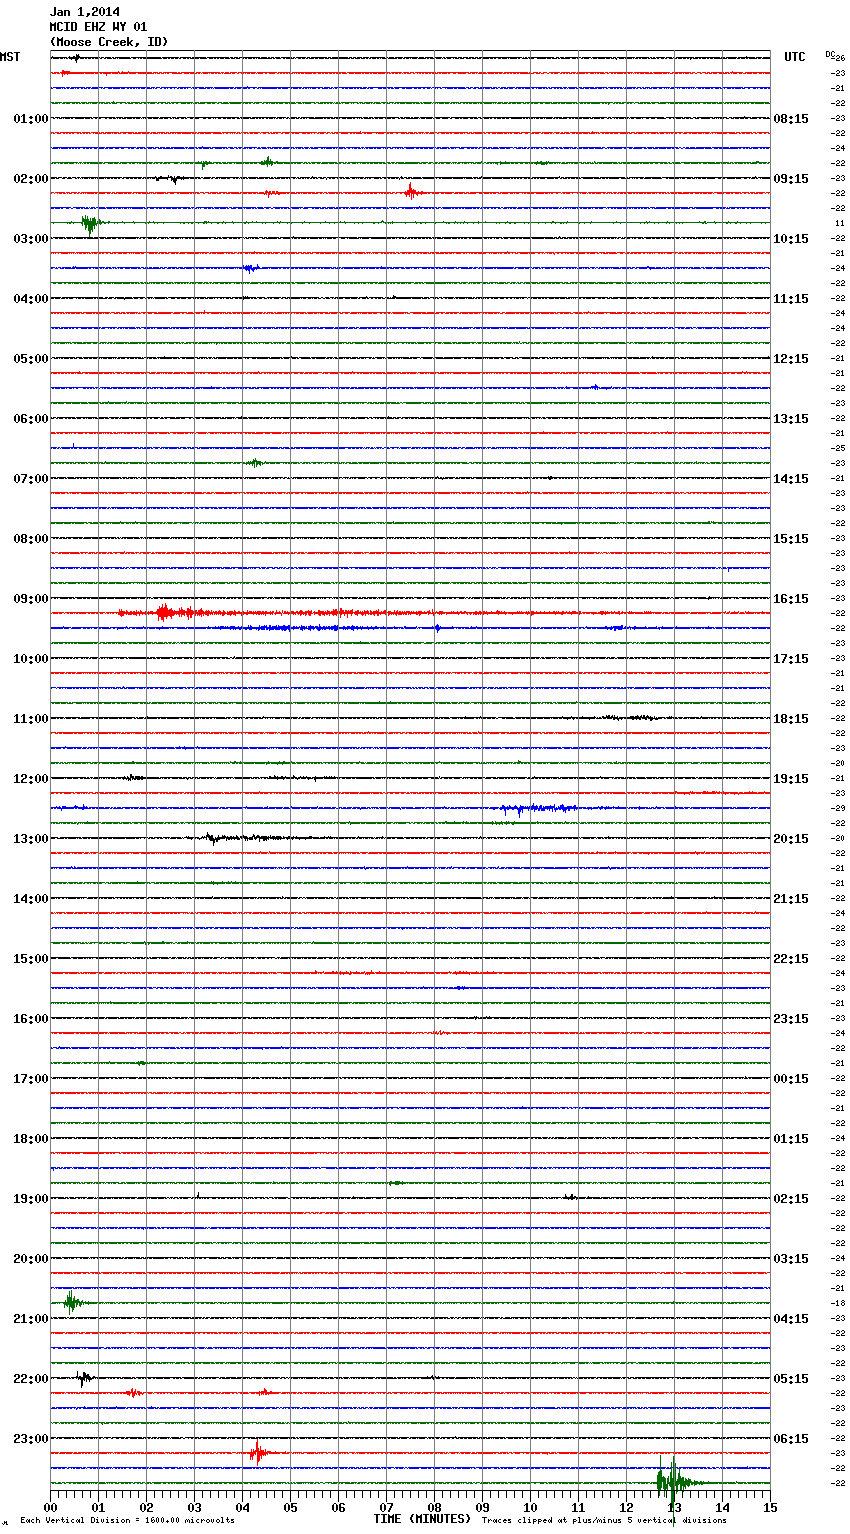
Task: Select the 10:00 MST time label
Action: tap(31, 659)
